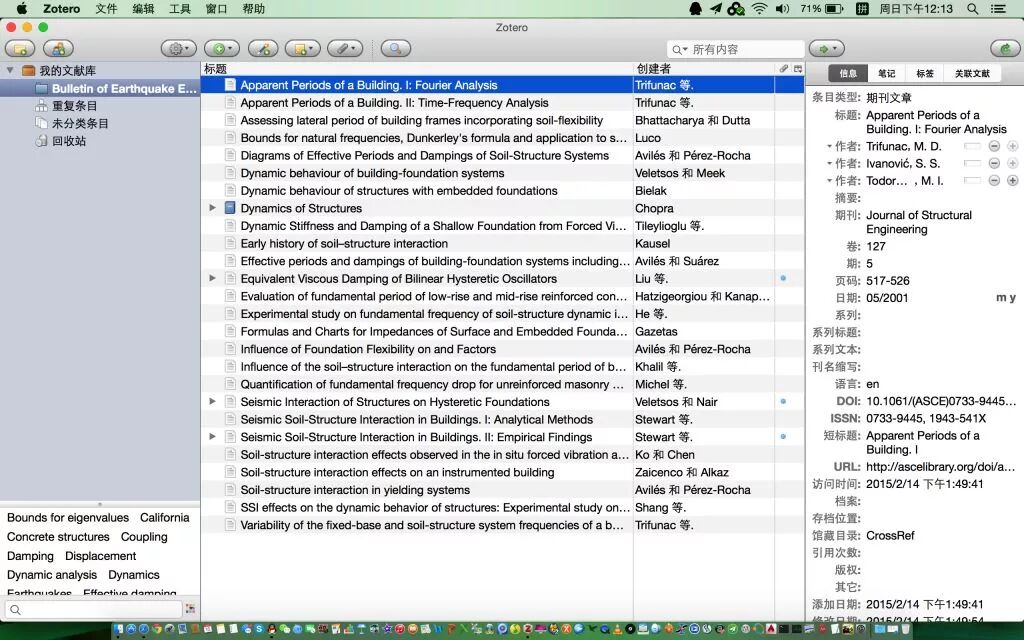Toggle name field mode for Todor… author
The height and width of the screenshot is (640, 1024).
[x=972, y=180]
